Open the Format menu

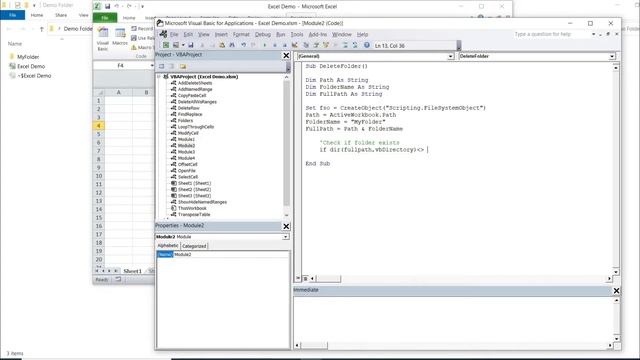241,34
